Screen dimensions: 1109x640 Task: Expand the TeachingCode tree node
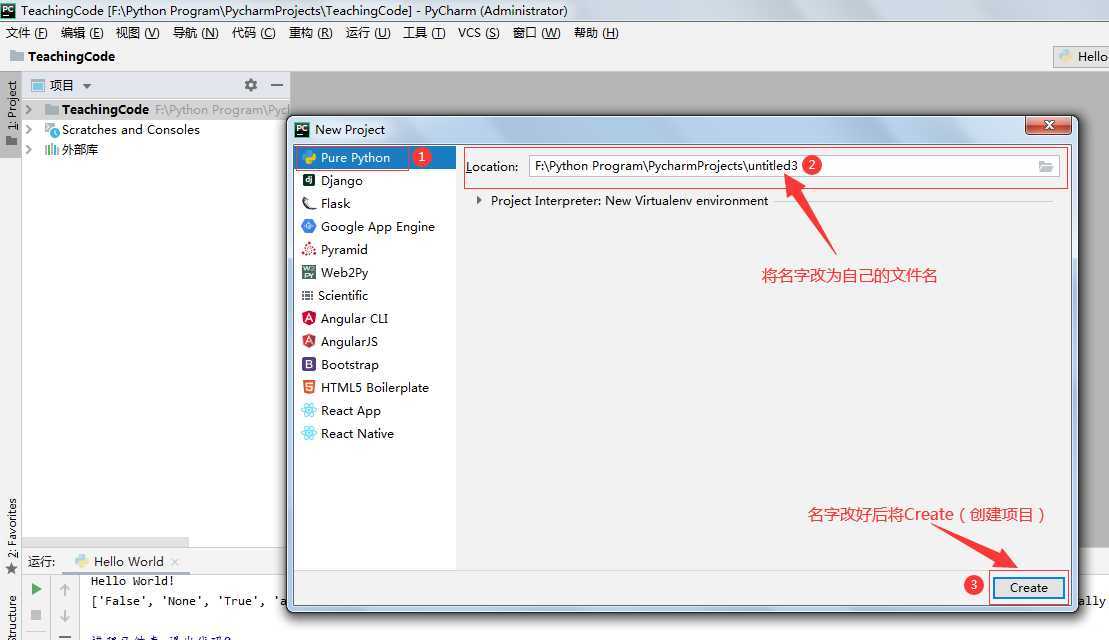28,109
